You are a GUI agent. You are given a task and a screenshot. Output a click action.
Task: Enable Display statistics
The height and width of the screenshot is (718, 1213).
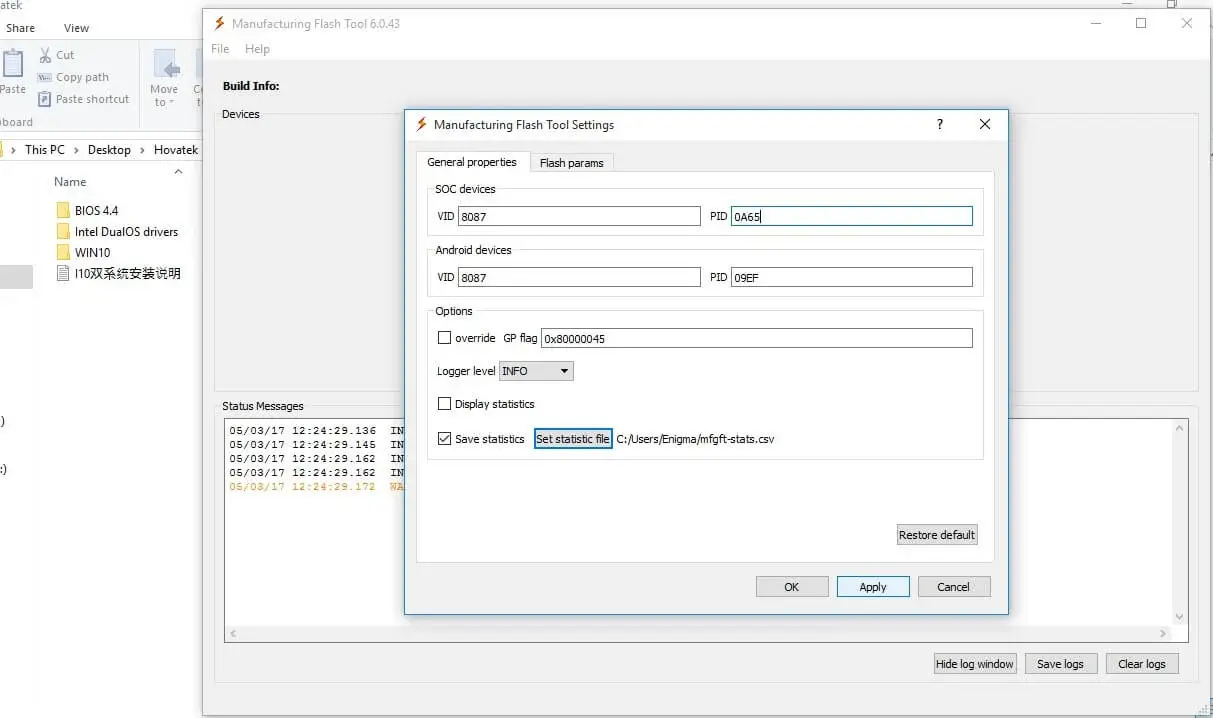coord(445,404)
